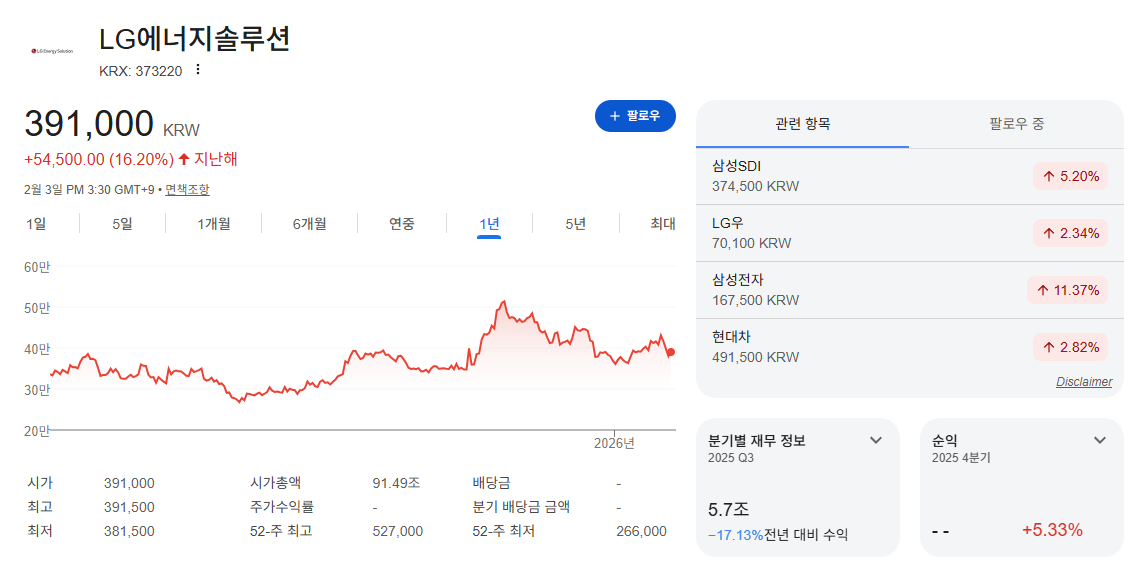Switch to the 팔로우 중 tab

tap(1016, 124)
